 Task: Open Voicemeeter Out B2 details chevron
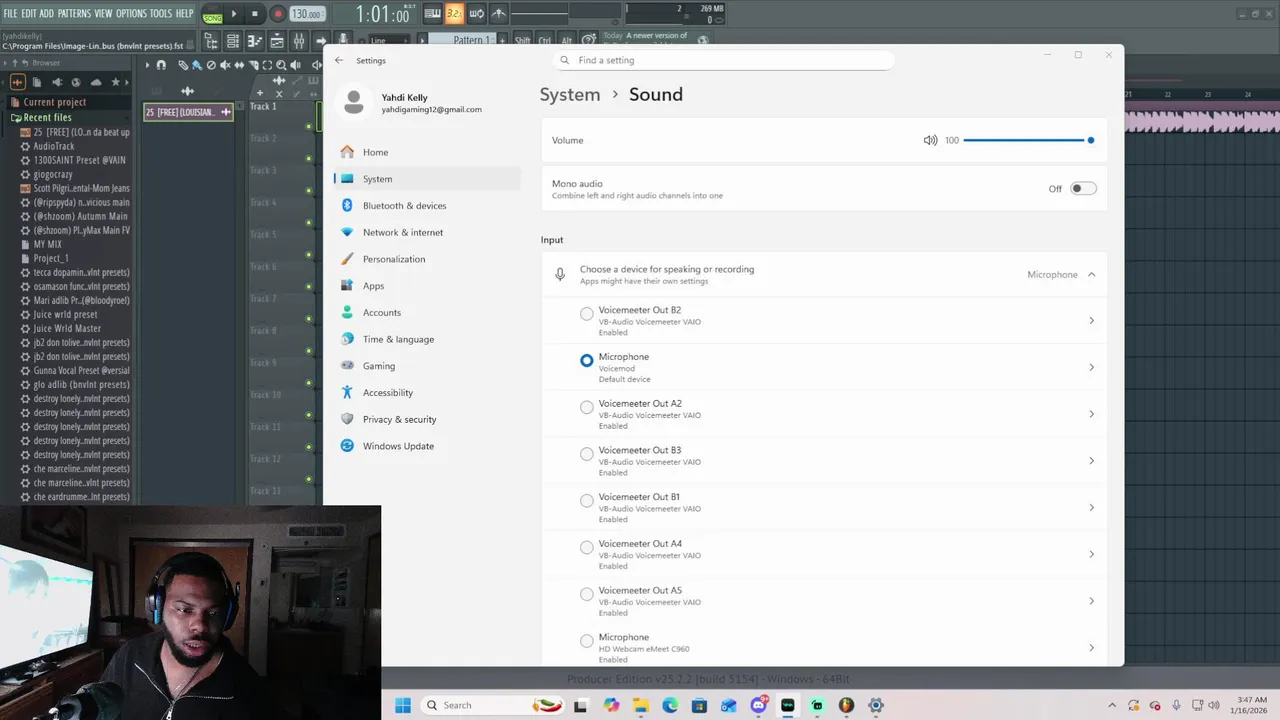pos(1091,320)
